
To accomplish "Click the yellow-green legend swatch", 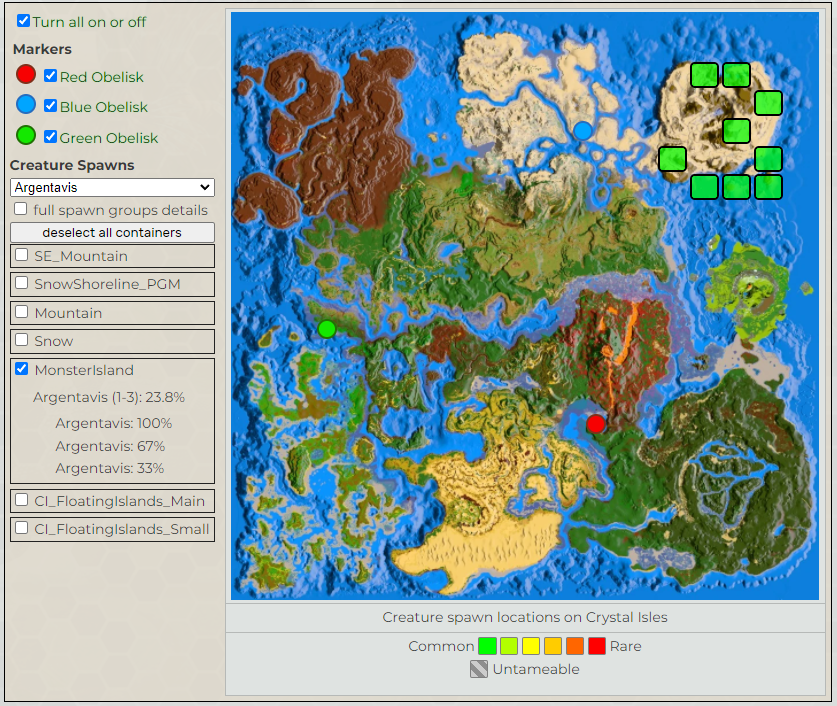I will click(509, 646).
